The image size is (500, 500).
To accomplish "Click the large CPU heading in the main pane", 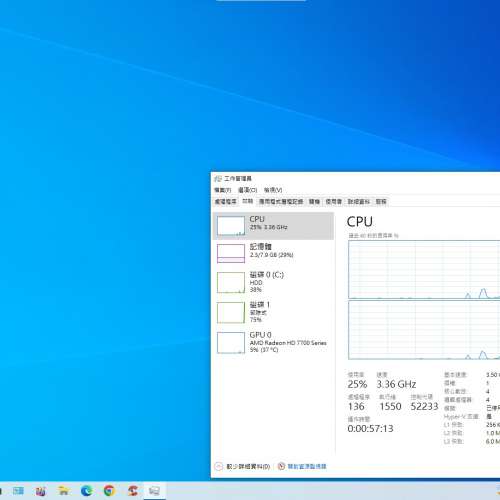I will tap(359, 222).
